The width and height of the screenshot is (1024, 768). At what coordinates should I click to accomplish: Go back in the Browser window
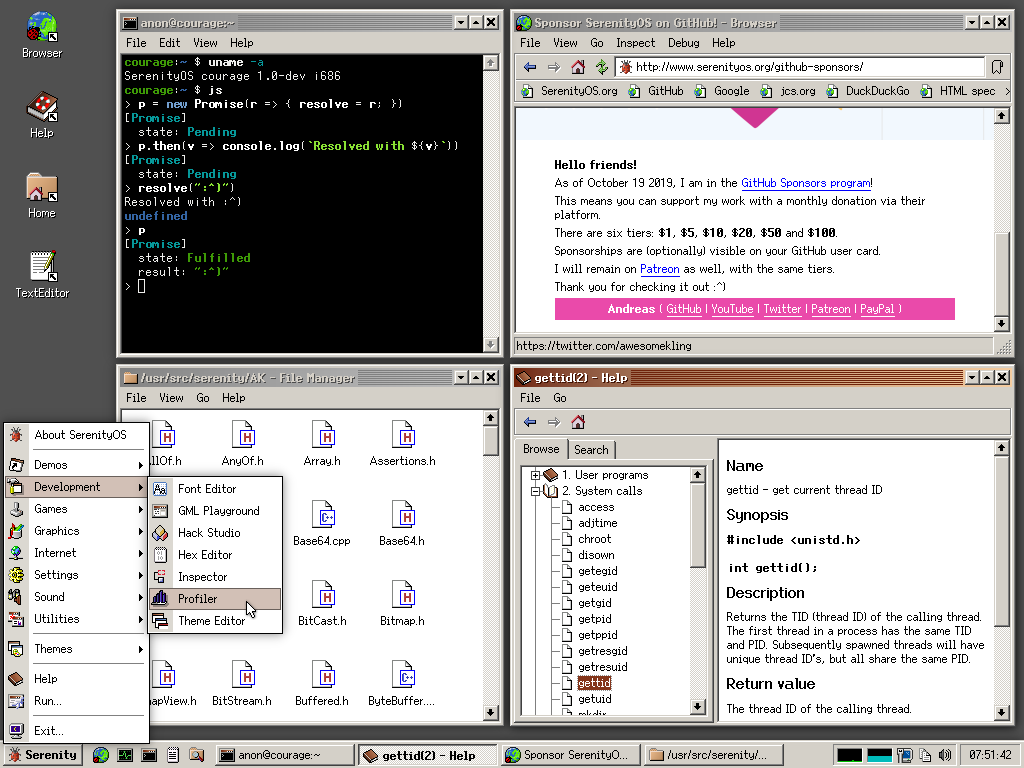point(530,67)
